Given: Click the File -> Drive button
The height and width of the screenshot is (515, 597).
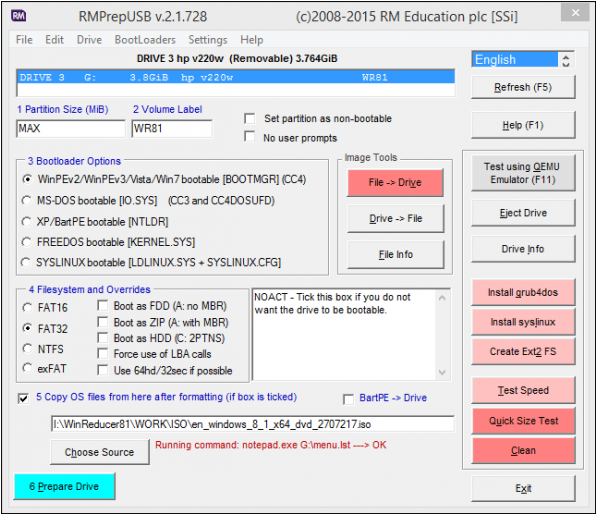Looking at the screenshot, I should [395, 183].
